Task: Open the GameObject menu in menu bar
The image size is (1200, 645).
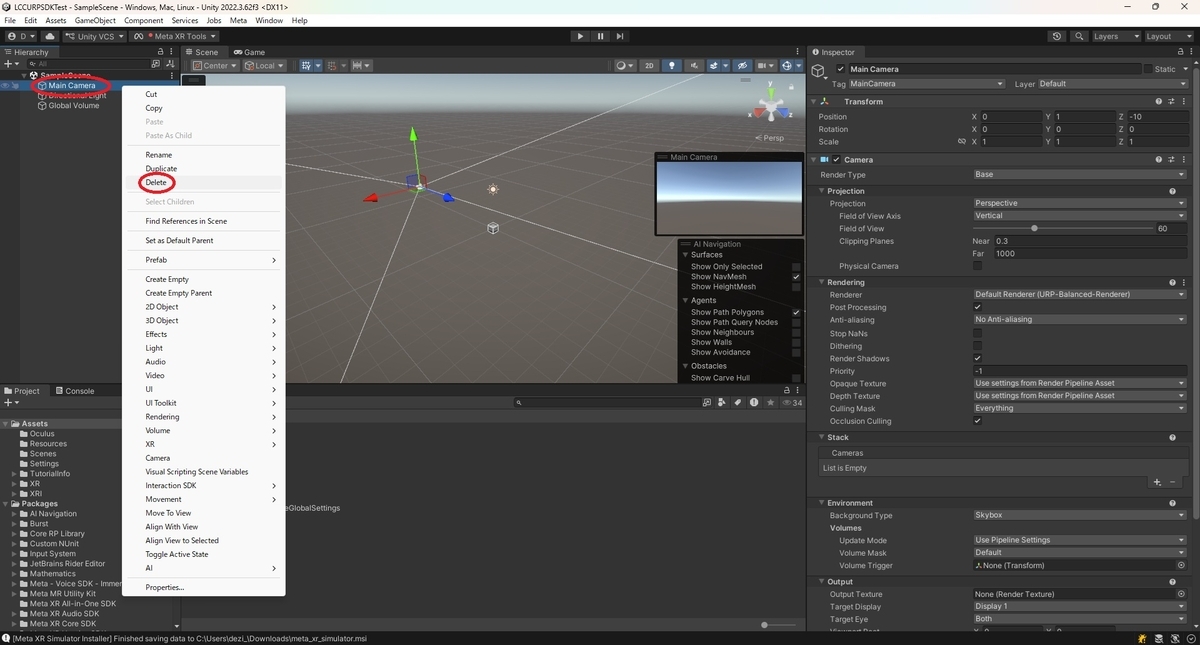Action: (95, 20)
